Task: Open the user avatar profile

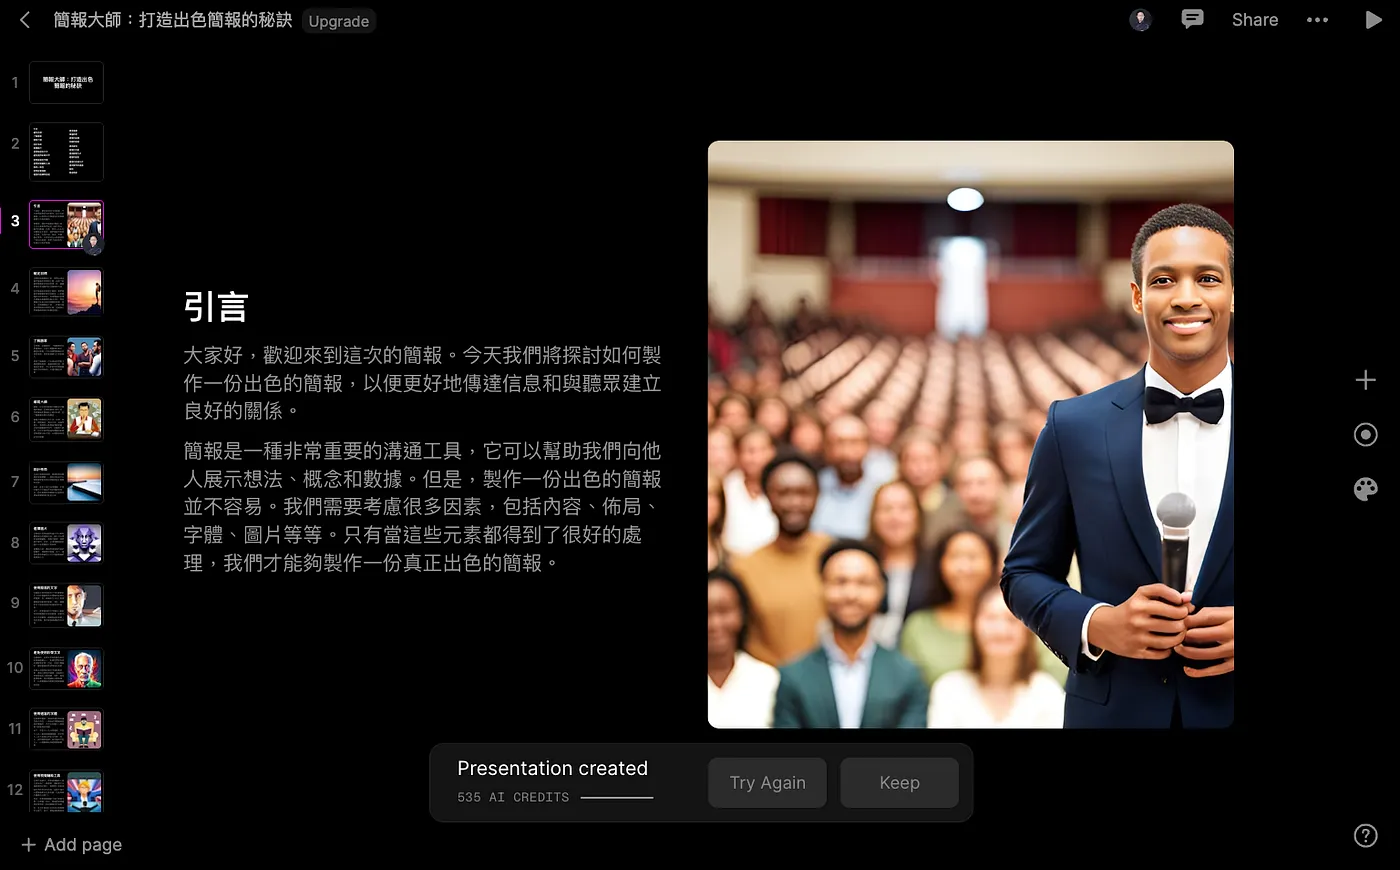Action: 1140,20
